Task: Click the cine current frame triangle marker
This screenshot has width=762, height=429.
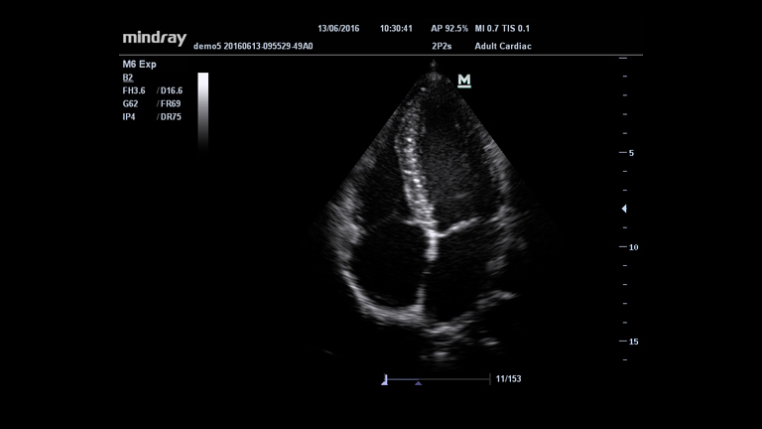Action: click(418, 383)
